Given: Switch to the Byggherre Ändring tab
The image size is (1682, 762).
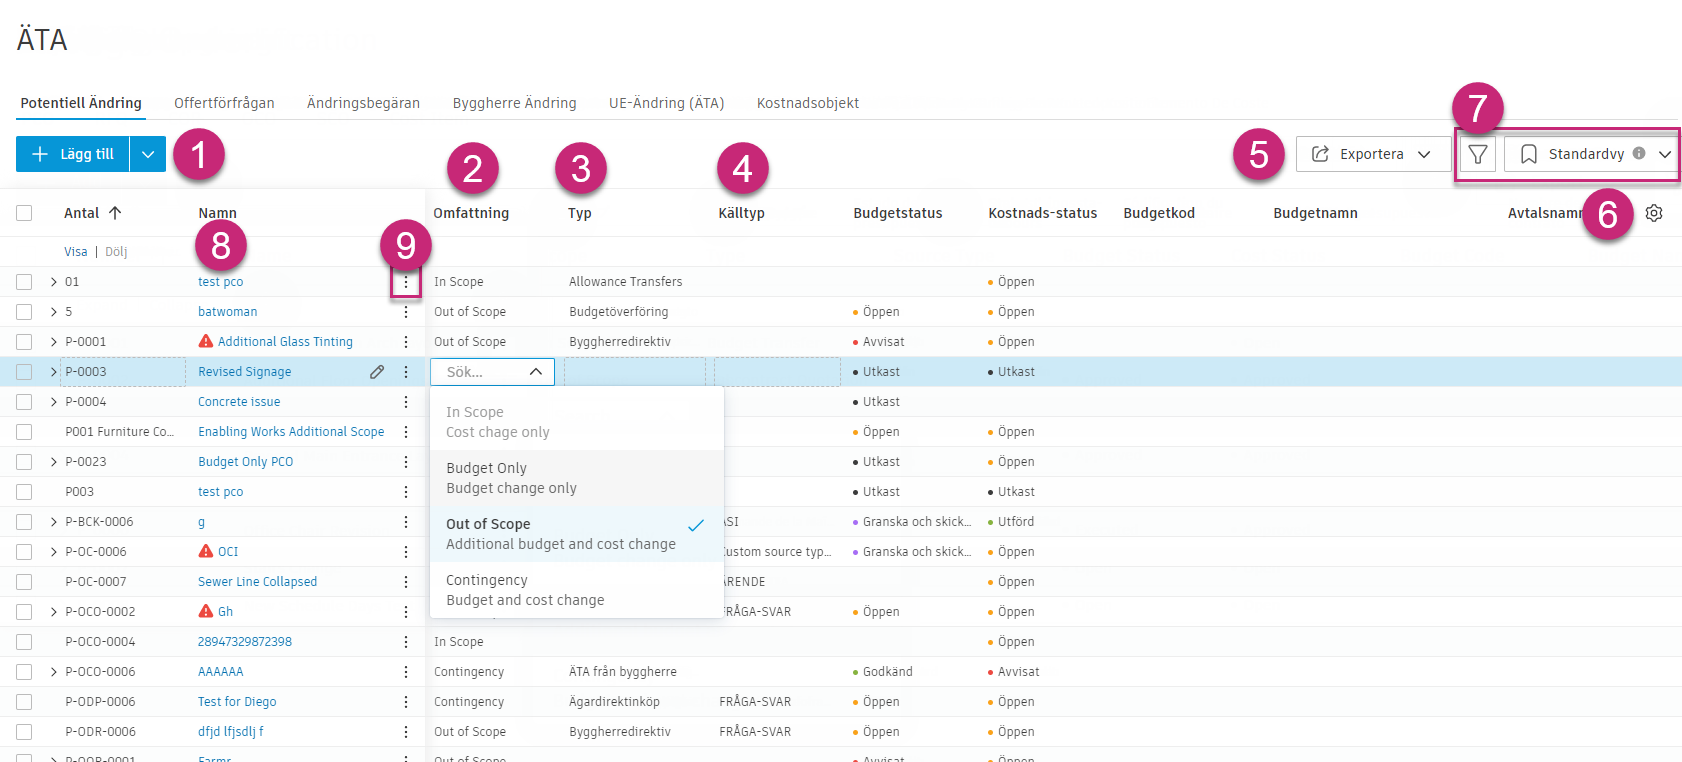Looking at the screenshot, I should point(514,103).
